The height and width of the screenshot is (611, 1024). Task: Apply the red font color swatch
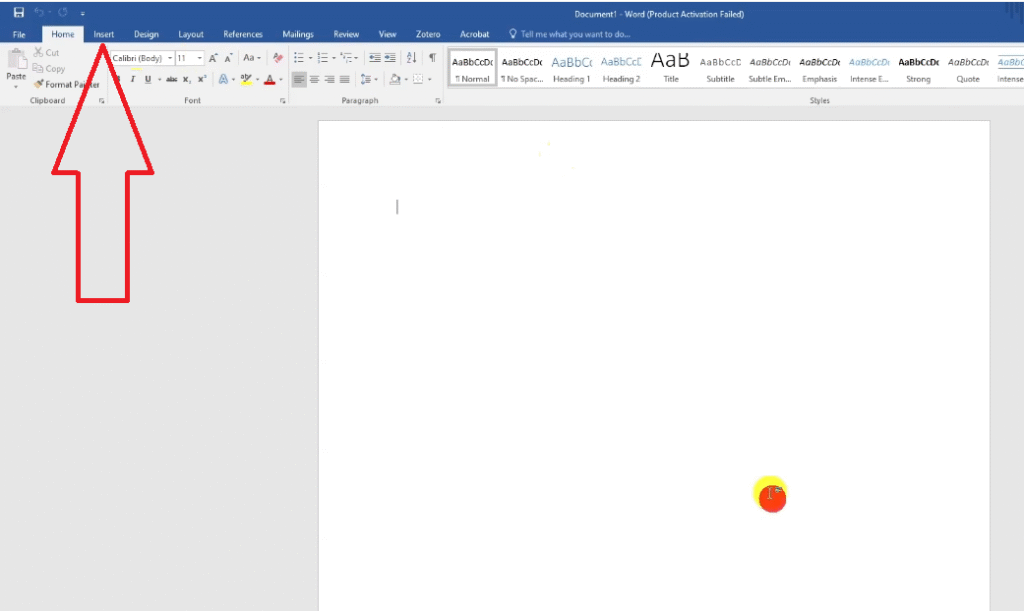269,79
